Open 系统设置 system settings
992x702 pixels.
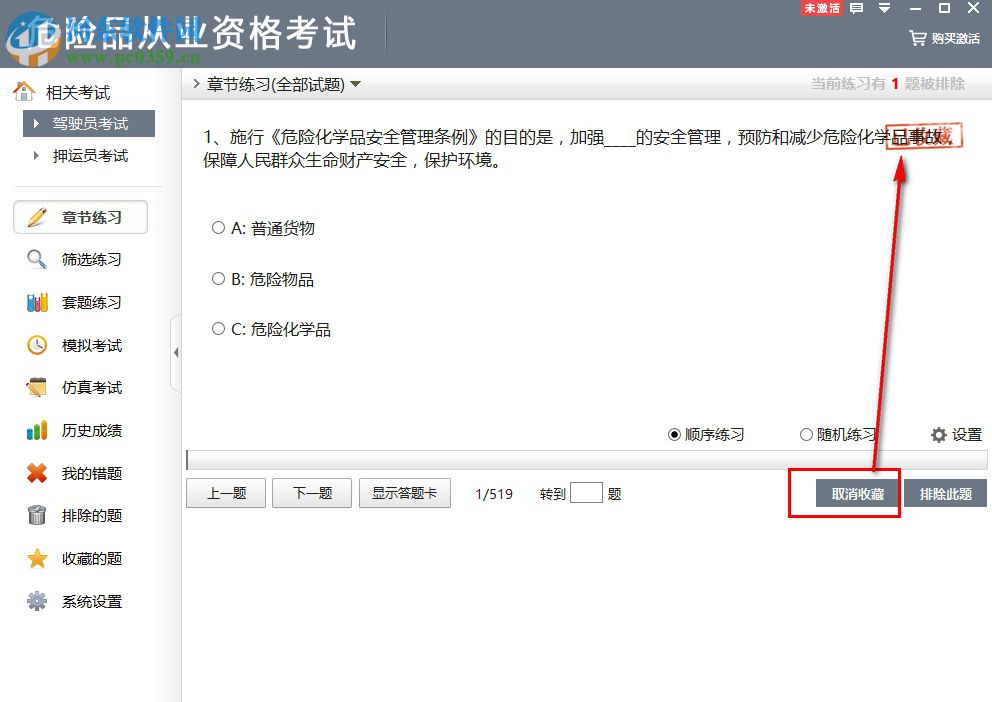pos(83,601)
